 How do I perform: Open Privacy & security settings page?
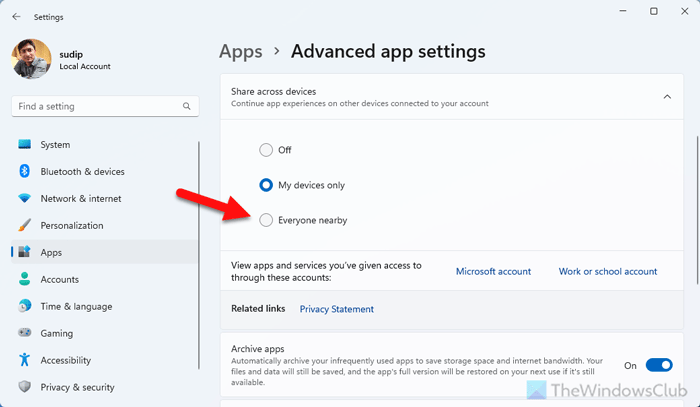(x=77, y=387)
